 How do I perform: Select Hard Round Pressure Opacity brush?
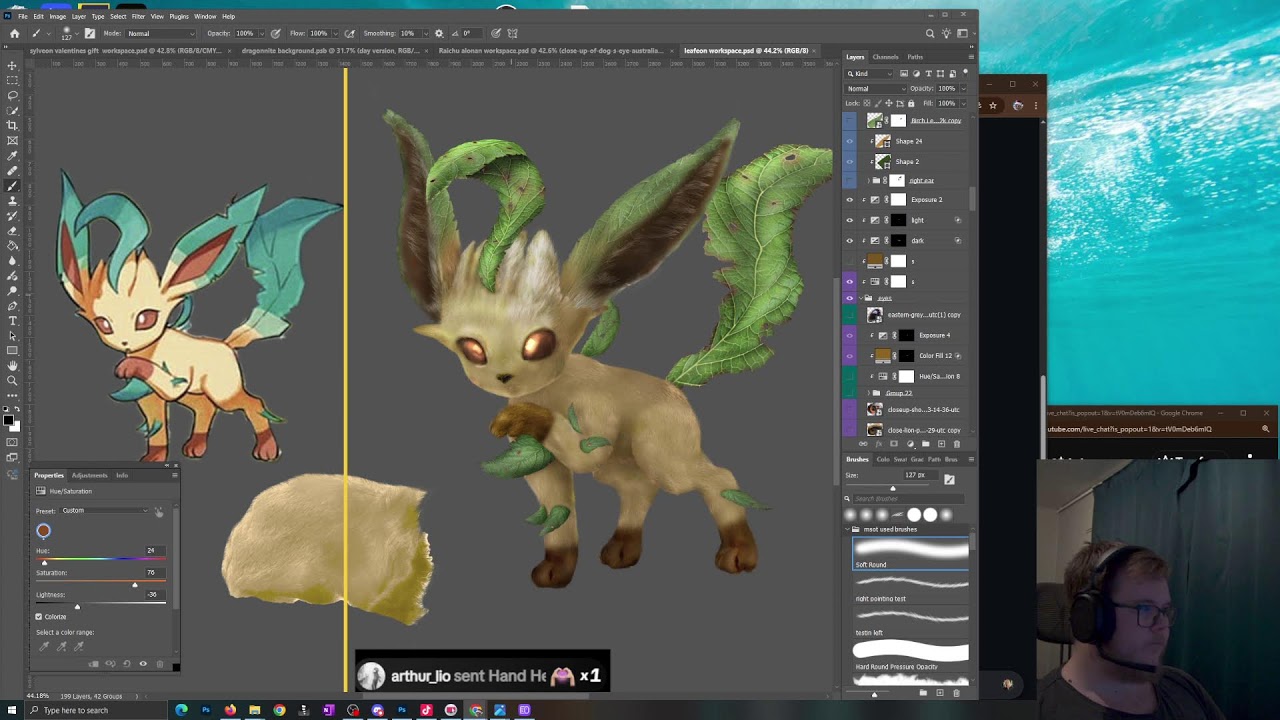click(x=911, y=656)
